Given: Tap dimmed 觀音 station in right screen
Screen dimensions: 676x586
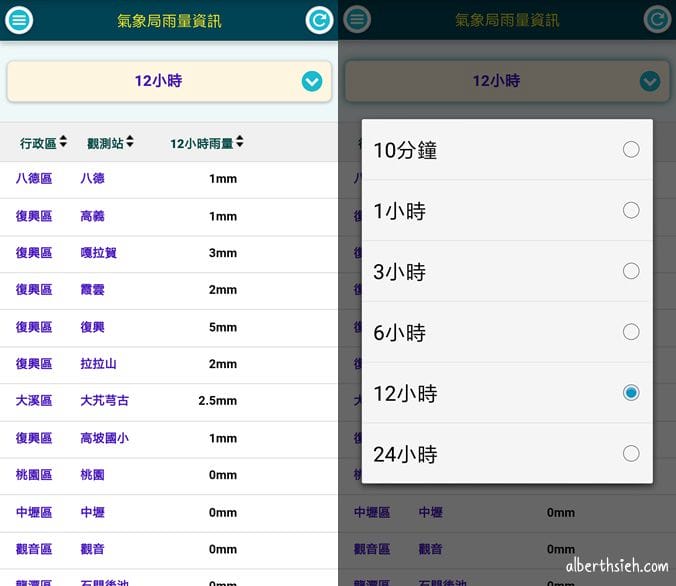Looking at the screenshot, I should [430, 549].
